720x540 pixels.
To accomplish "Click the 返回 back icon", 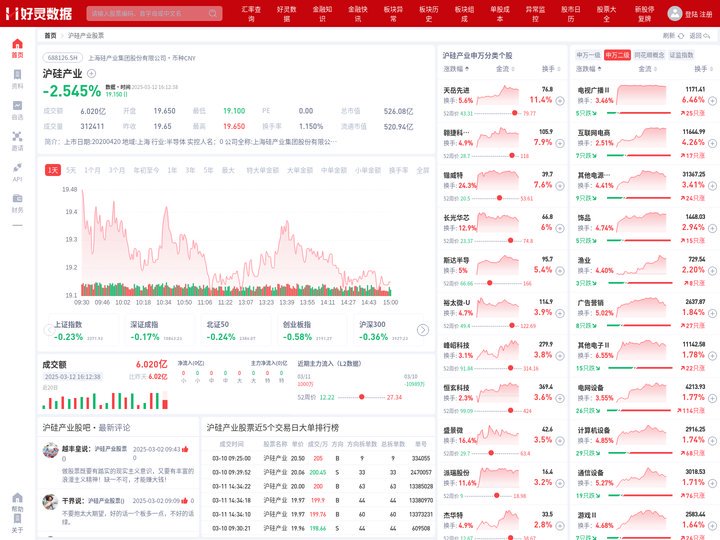I will (706, 36).
